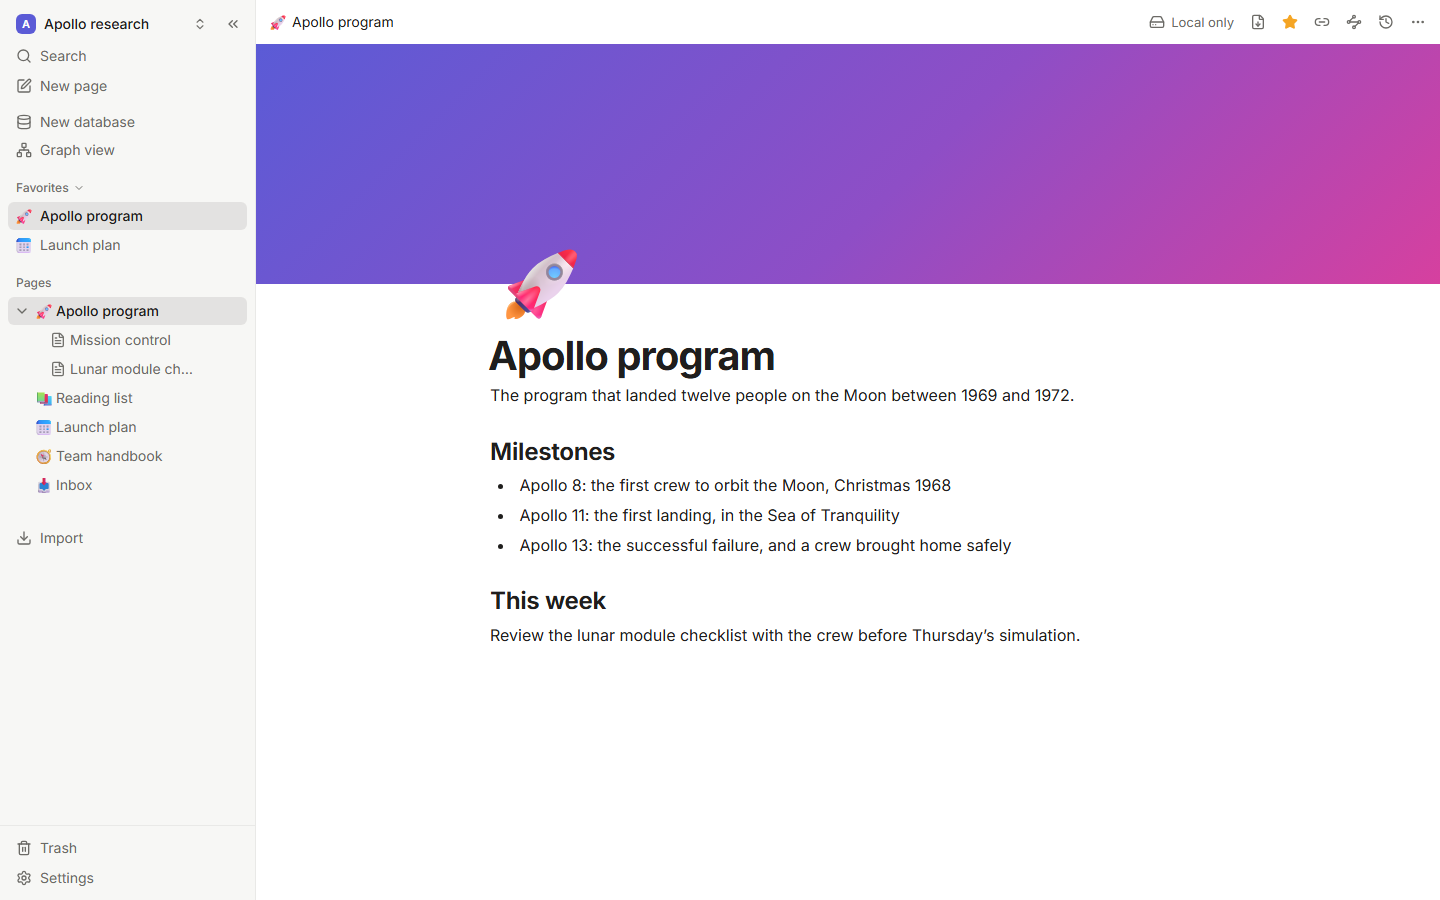
Task: Click the text "The program that landed twelve people"
Action: pos(638,396)
